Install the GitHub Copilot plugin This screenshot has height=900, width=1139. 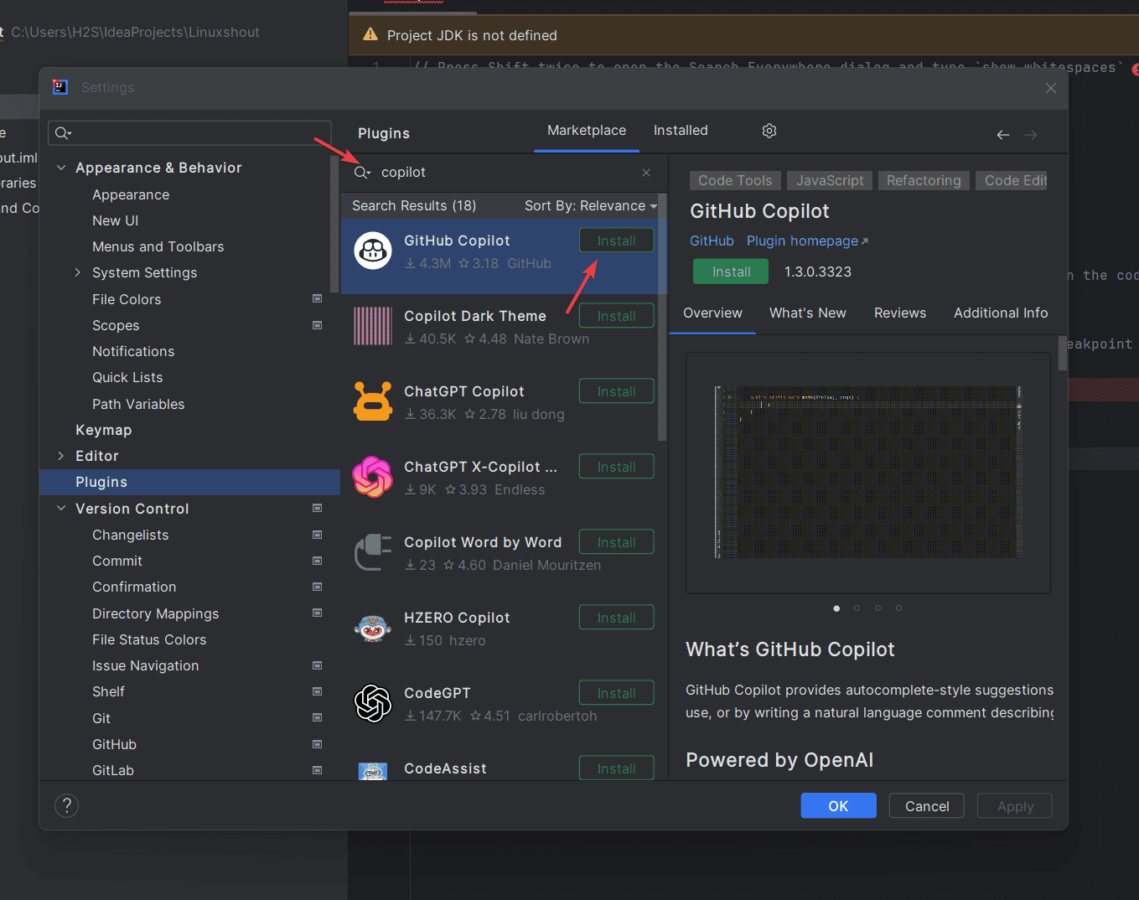(616, 240)
